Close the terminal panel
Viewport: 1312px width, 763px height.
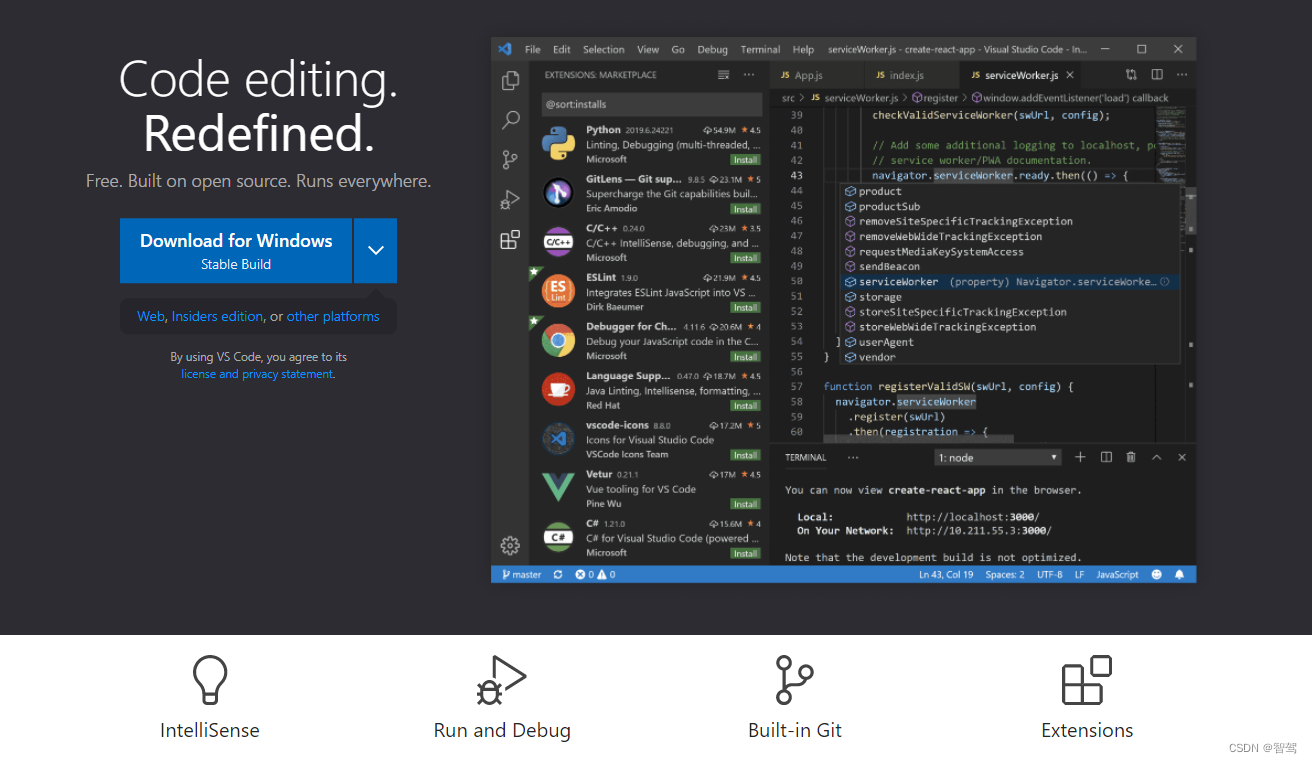tap(1182, 457)
